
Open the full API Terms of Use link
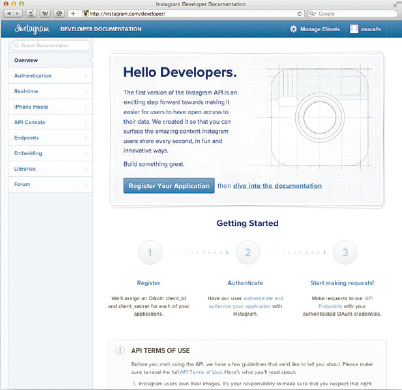201,372
